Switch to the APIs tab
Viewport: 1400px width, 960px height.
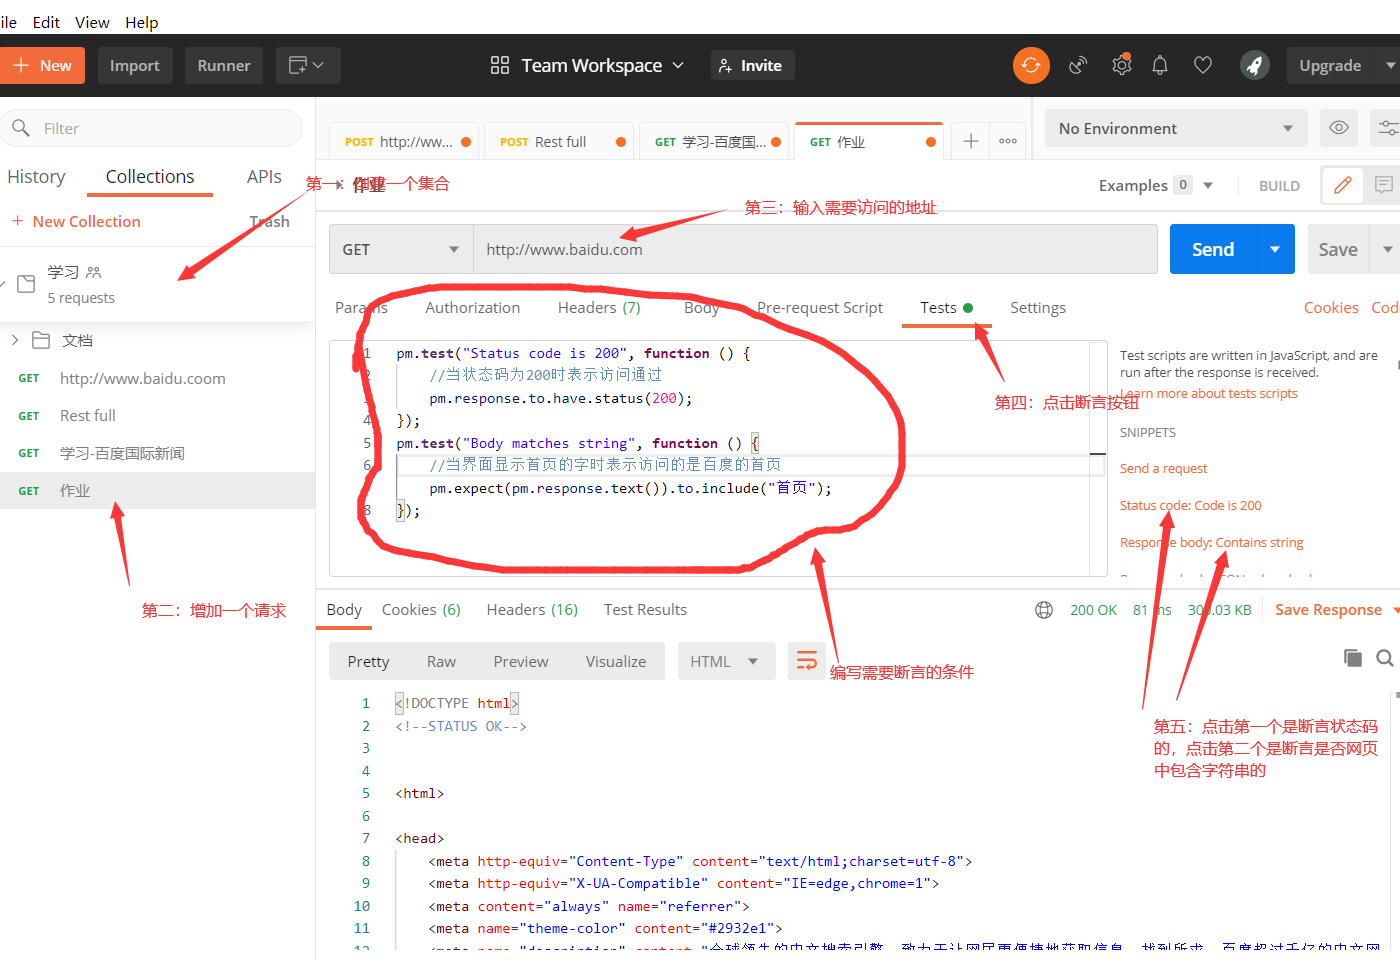pos(264,176)
